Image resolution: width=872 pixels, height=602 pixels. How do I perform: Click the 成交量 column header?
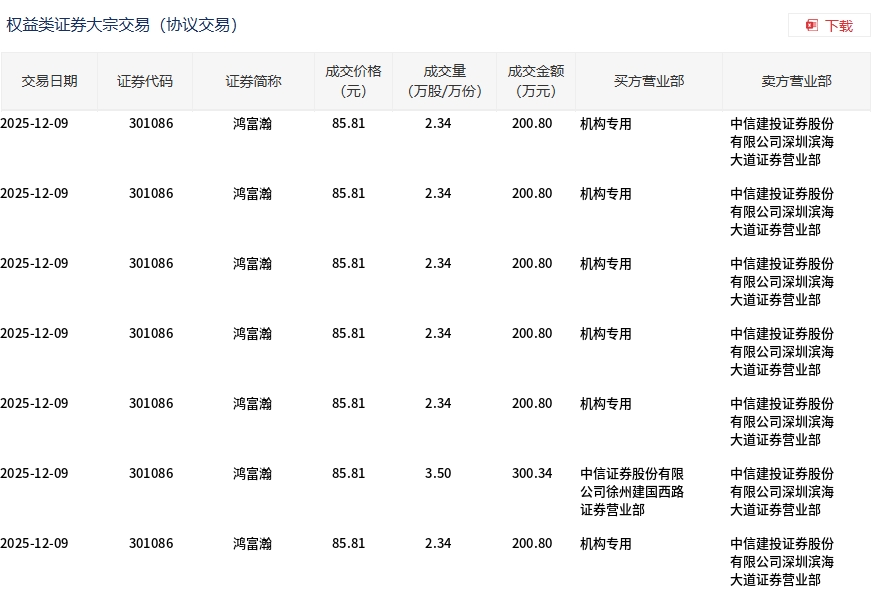(x=444, y=81)
